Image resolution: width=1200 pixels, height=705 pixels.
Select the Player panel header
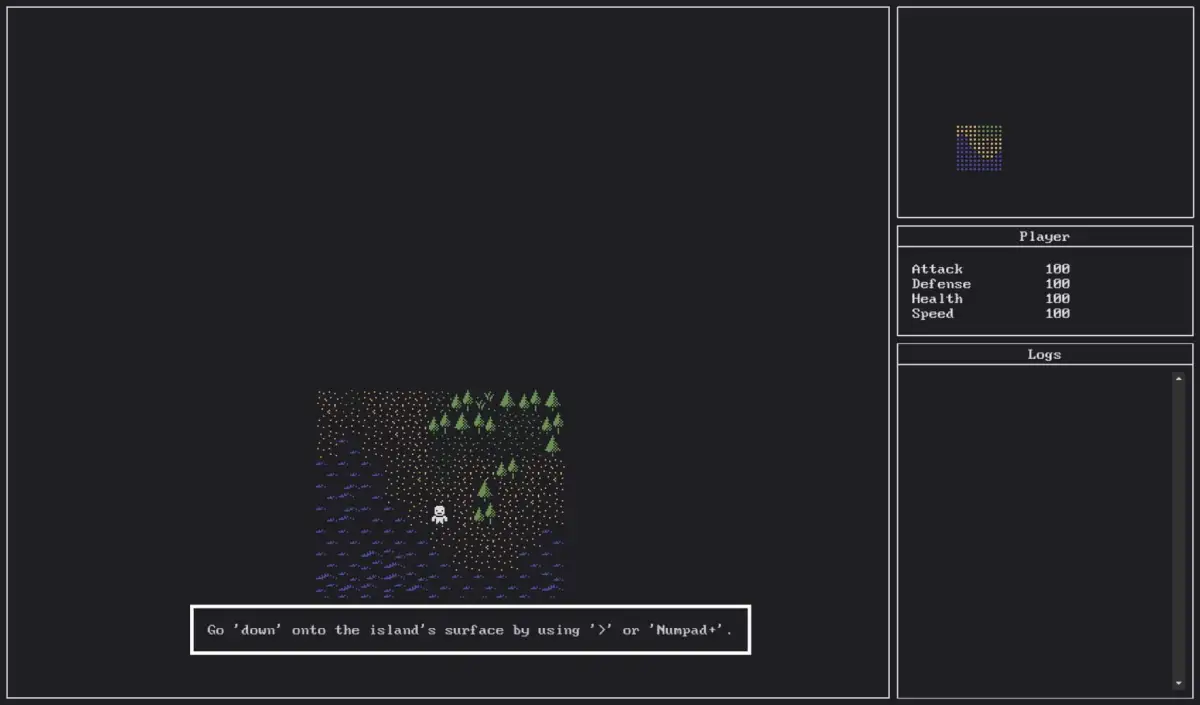1044,237
